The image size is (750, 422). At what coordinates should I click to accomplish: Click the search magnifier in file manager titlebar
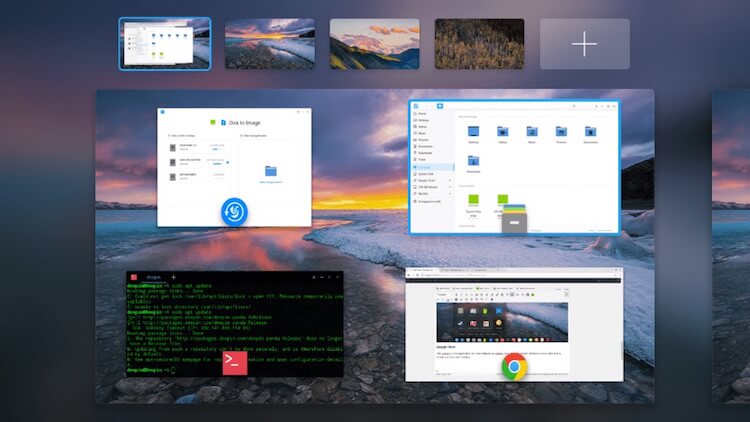574,106
